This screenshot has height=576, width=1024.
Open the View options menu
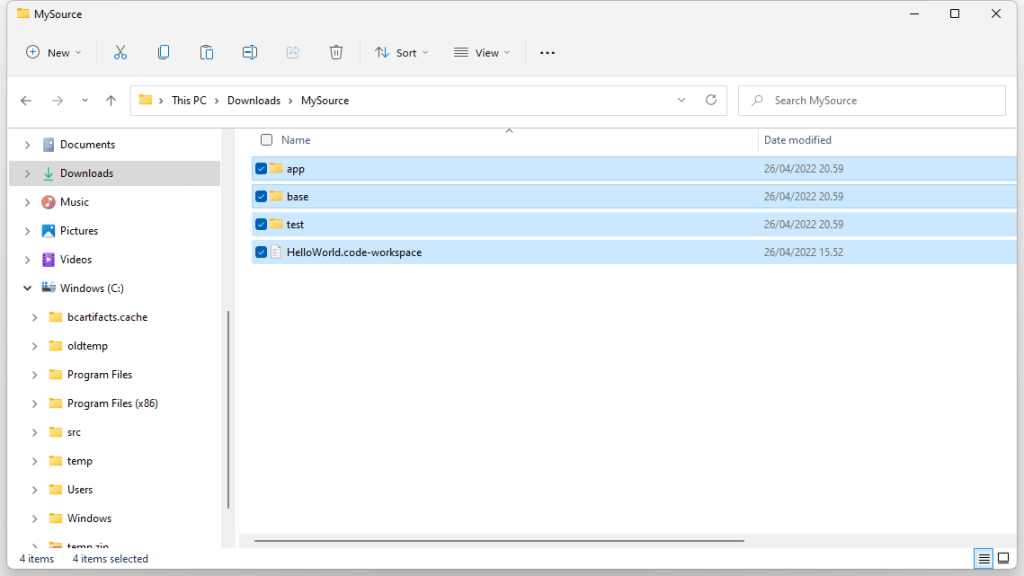481,53
